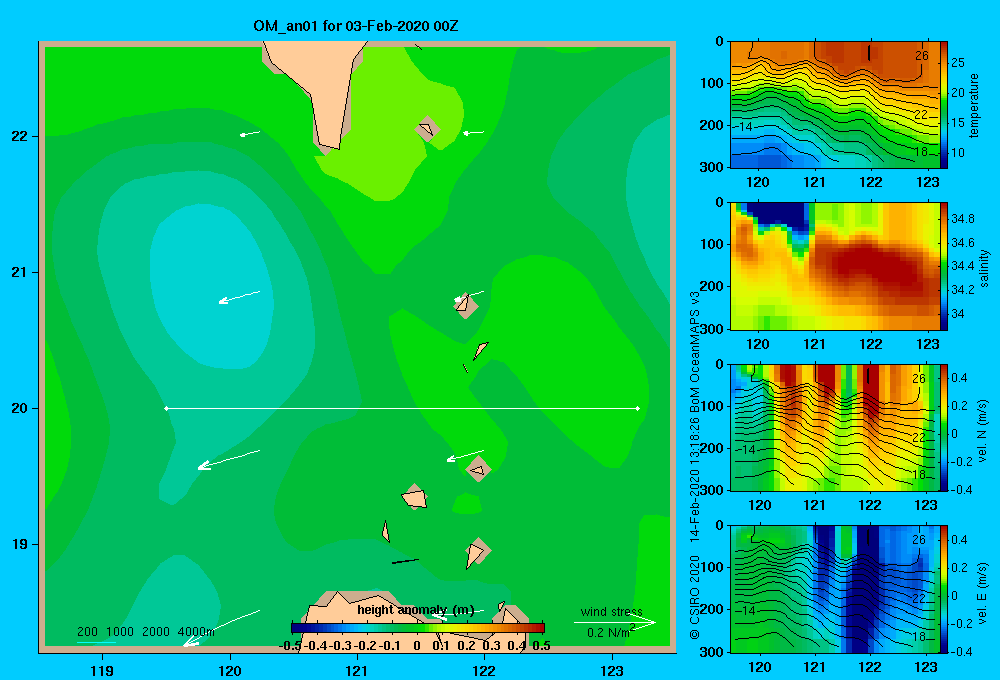This screenshot has height=680, width=1000.
Task: Click the east endpoint of the transect line
Action: tap(638, 408)
